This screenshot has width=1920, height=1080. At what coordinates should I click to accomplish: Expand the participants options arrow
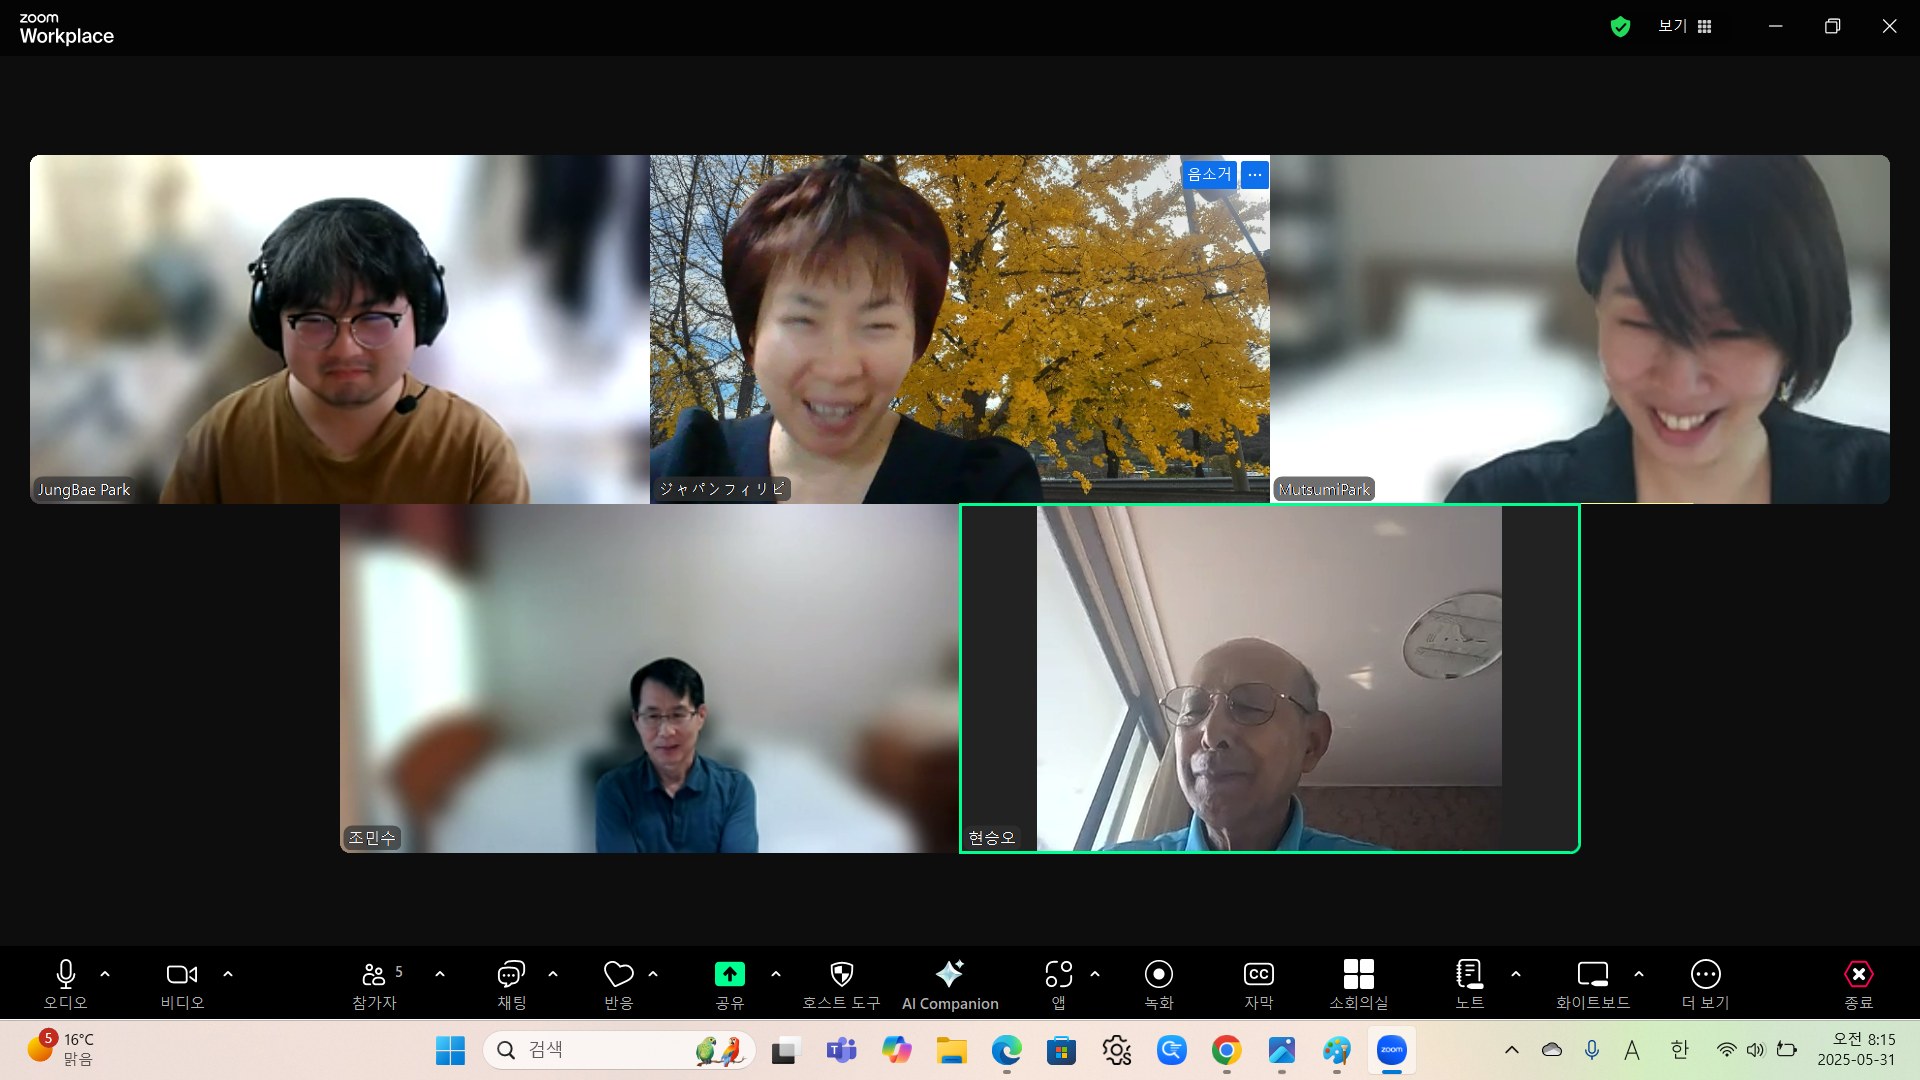tap(440, 974)
